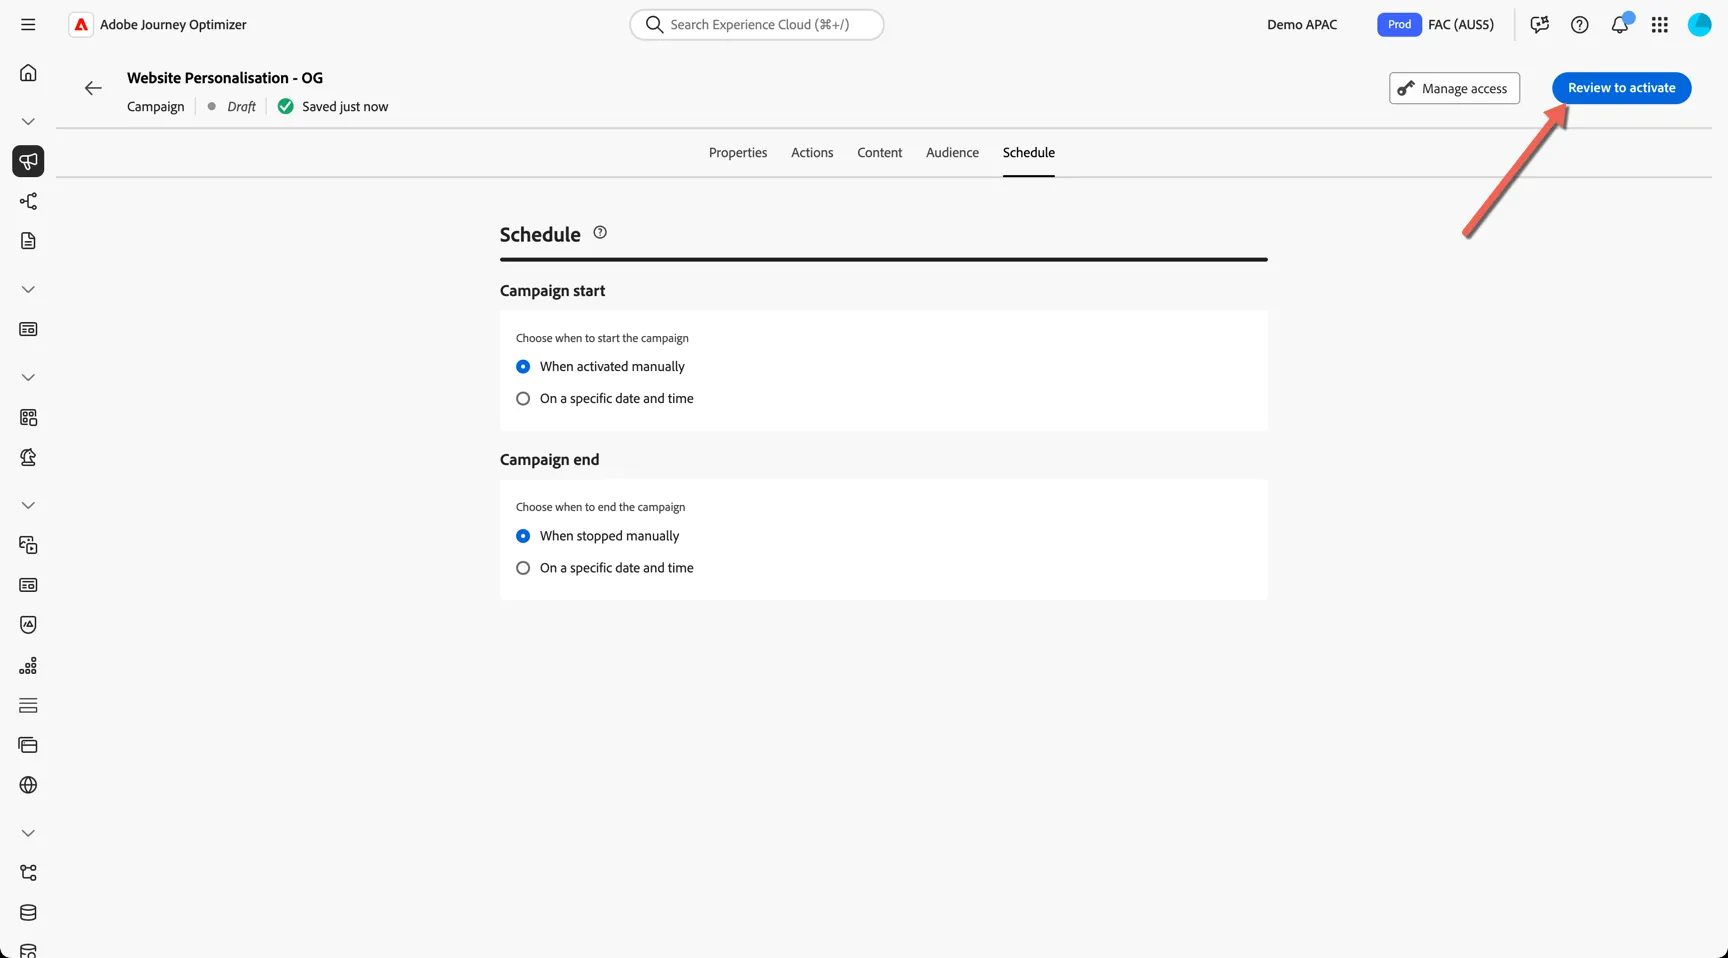Click the back arrow beside campaign title
Image resolution: width=1728 pixels, height=958 pixels.
93,88
